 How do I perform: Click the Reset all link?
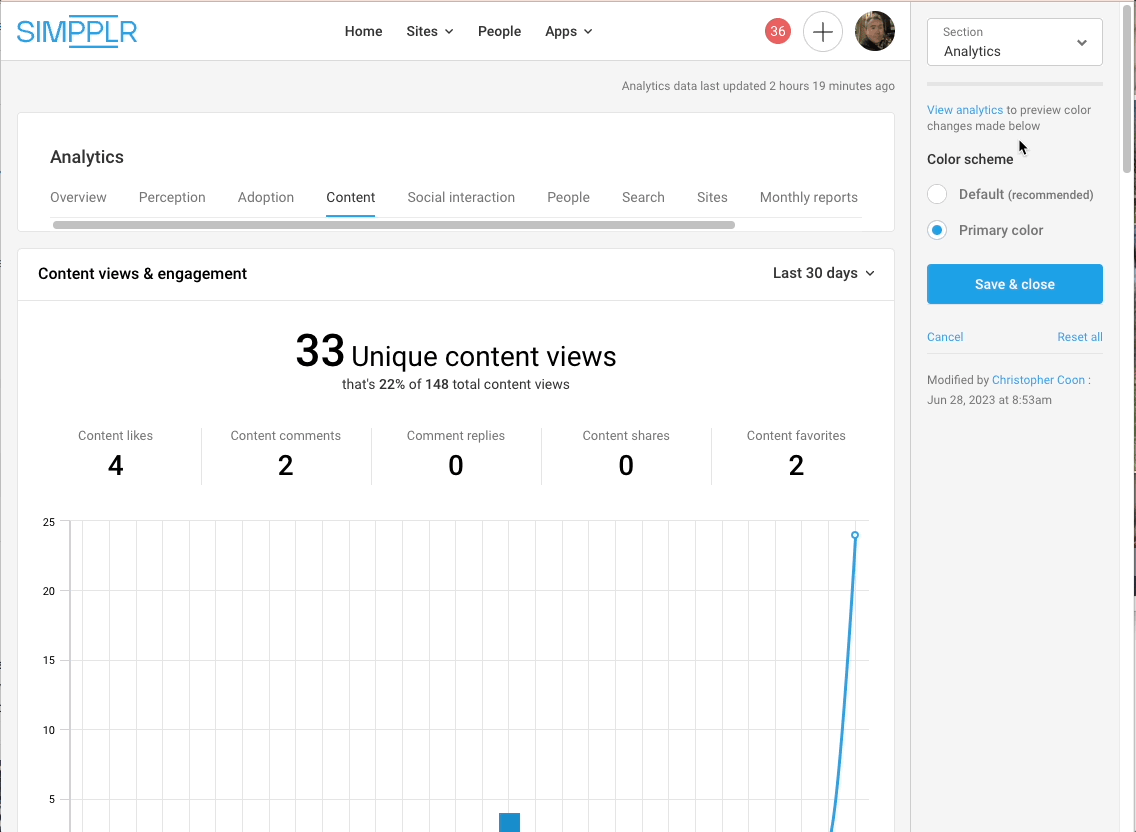(x=1079, y=337)
